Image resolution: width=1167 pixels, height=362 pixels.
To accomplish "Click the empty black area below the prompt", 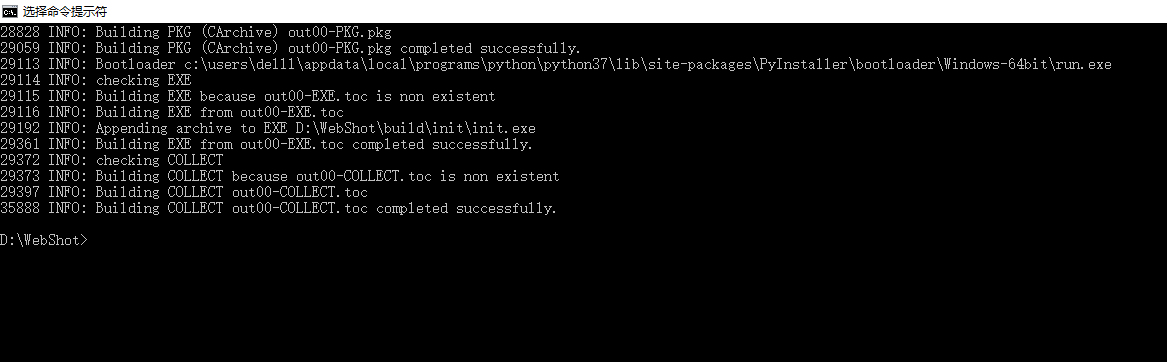I will tap(584, 305).
